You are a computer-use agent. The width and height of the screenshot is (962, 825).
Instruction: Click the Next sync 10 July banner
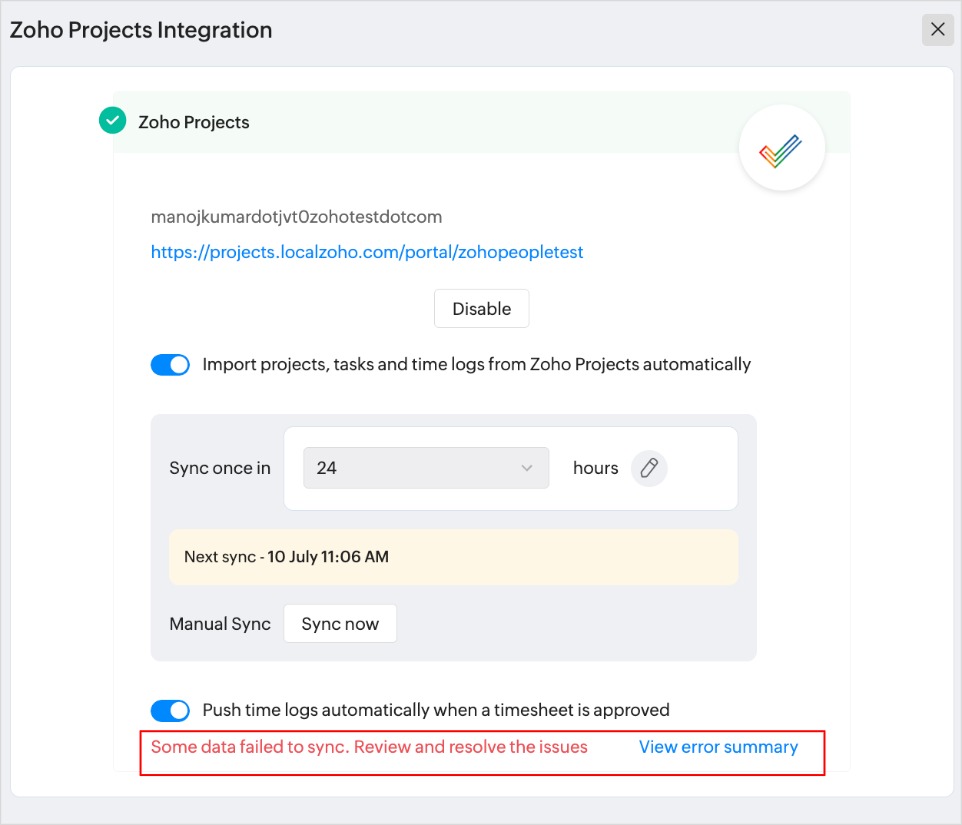point(453,557)
